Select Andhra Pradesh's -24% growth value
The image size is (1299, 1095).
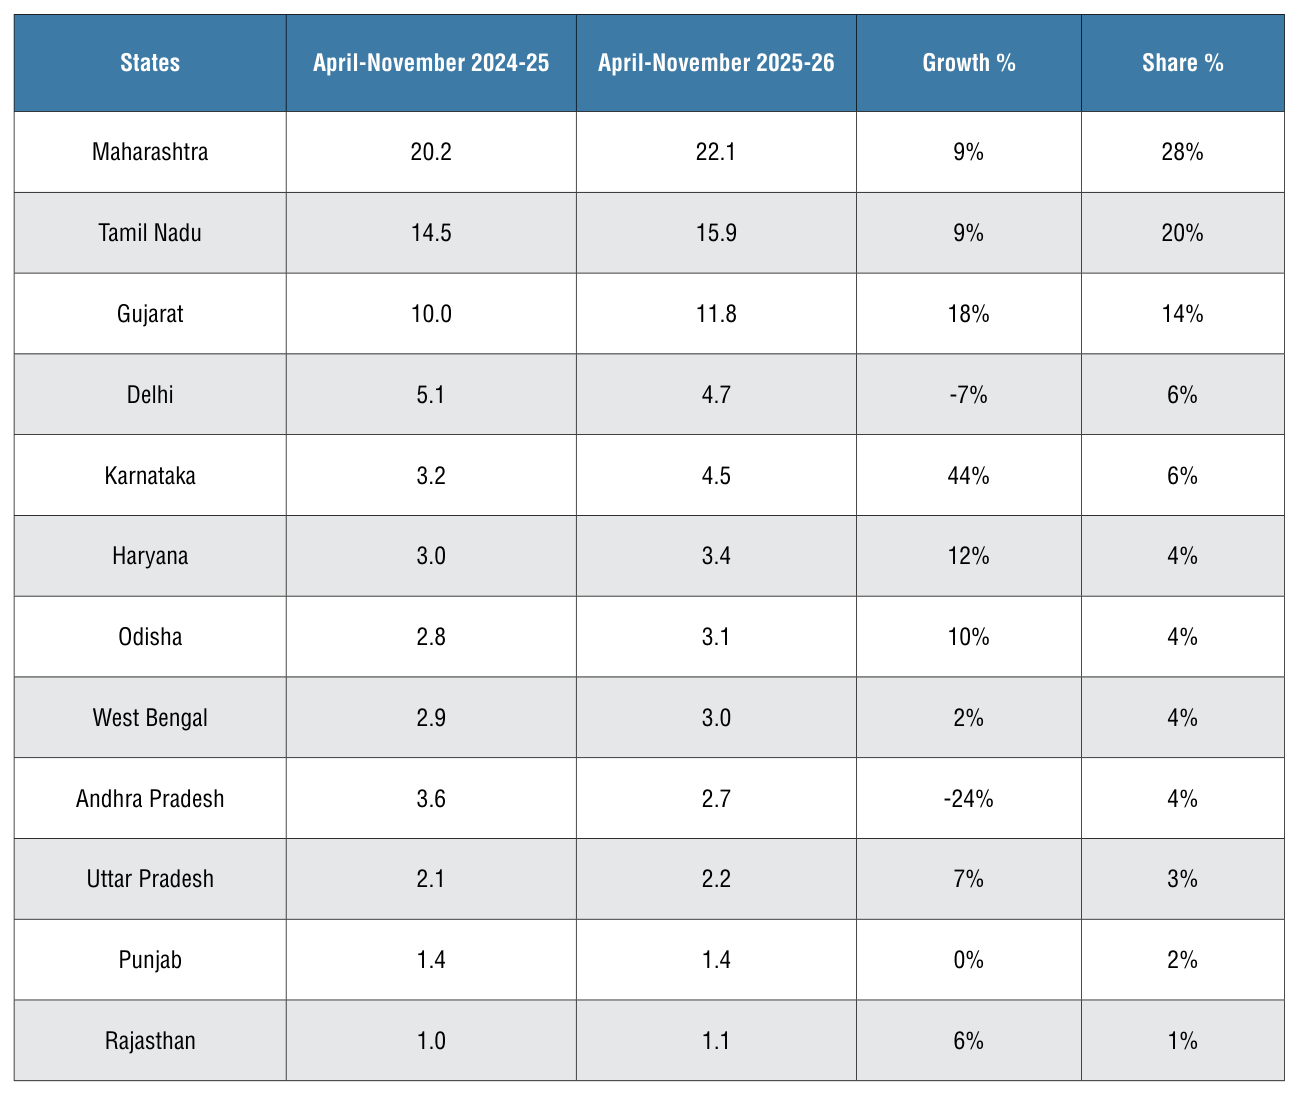pyautogui.click(x=969, y=799)
